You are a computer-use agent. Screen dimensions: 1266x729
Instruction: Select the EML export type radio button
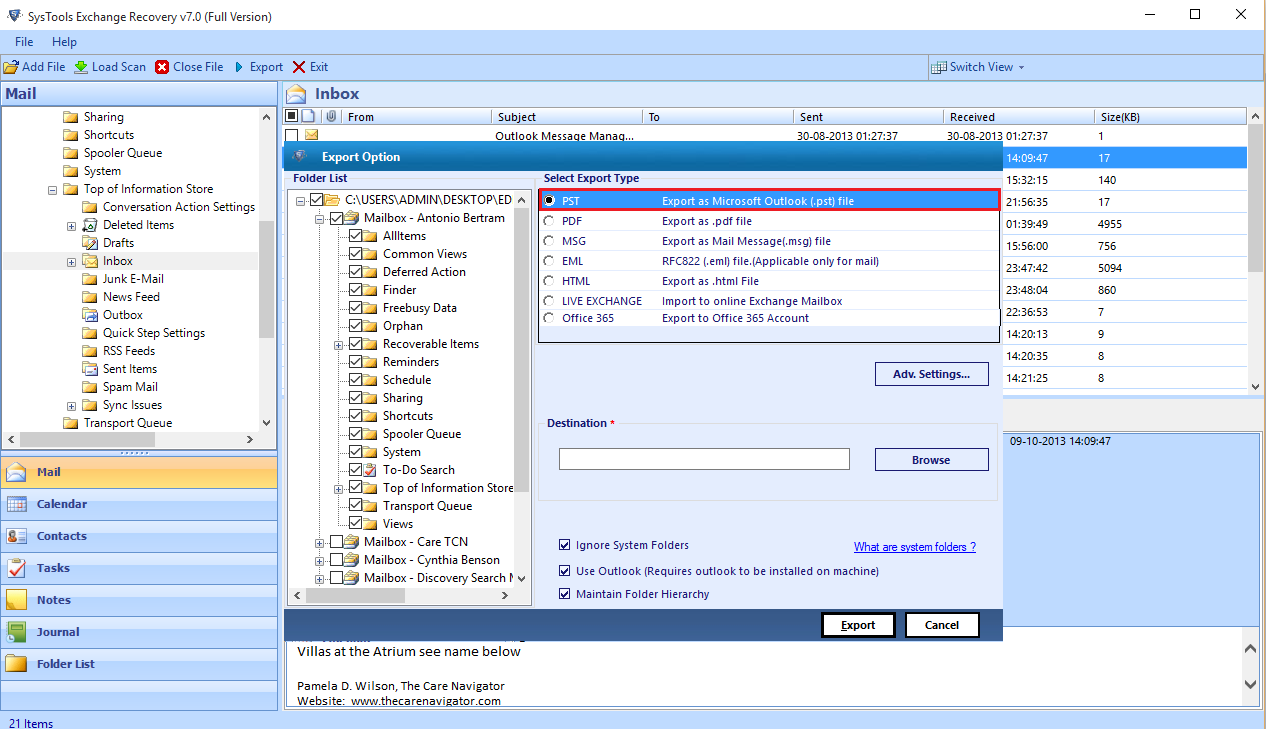tap(549, 261)
